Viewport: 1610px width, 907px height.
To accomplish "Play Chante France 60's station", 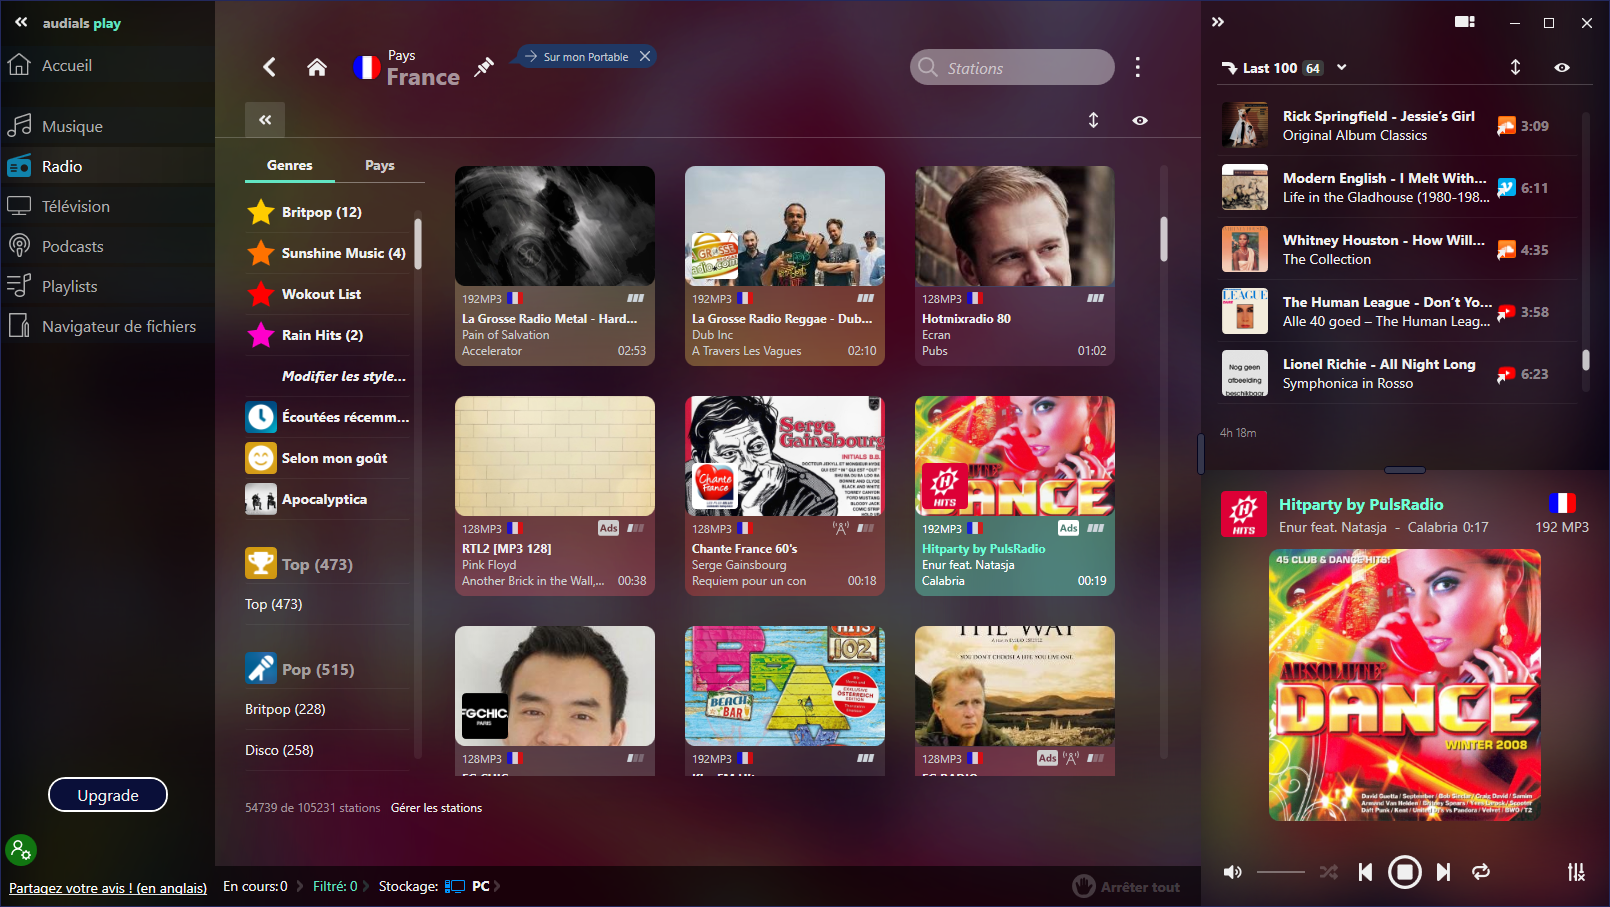I will 785,496.
